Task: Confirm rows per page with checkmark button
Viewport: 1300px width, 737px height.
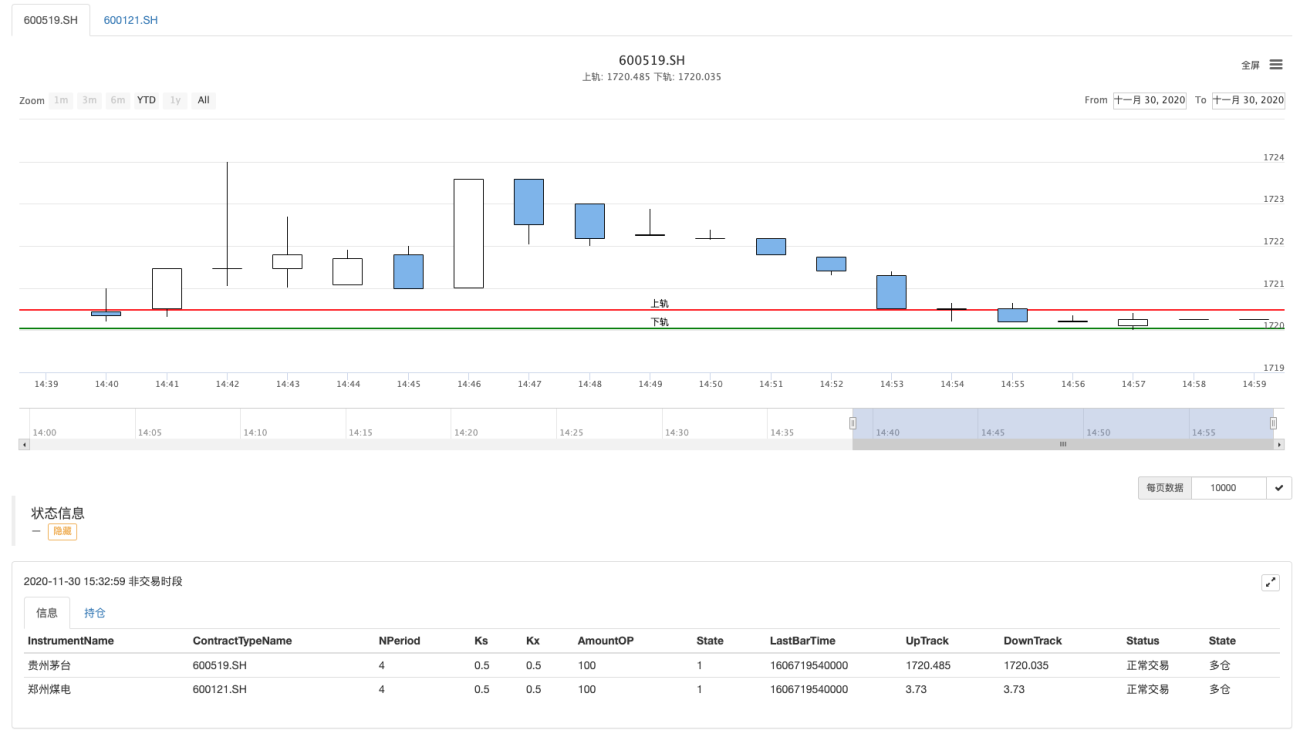Action: [x=1279, y=488]
